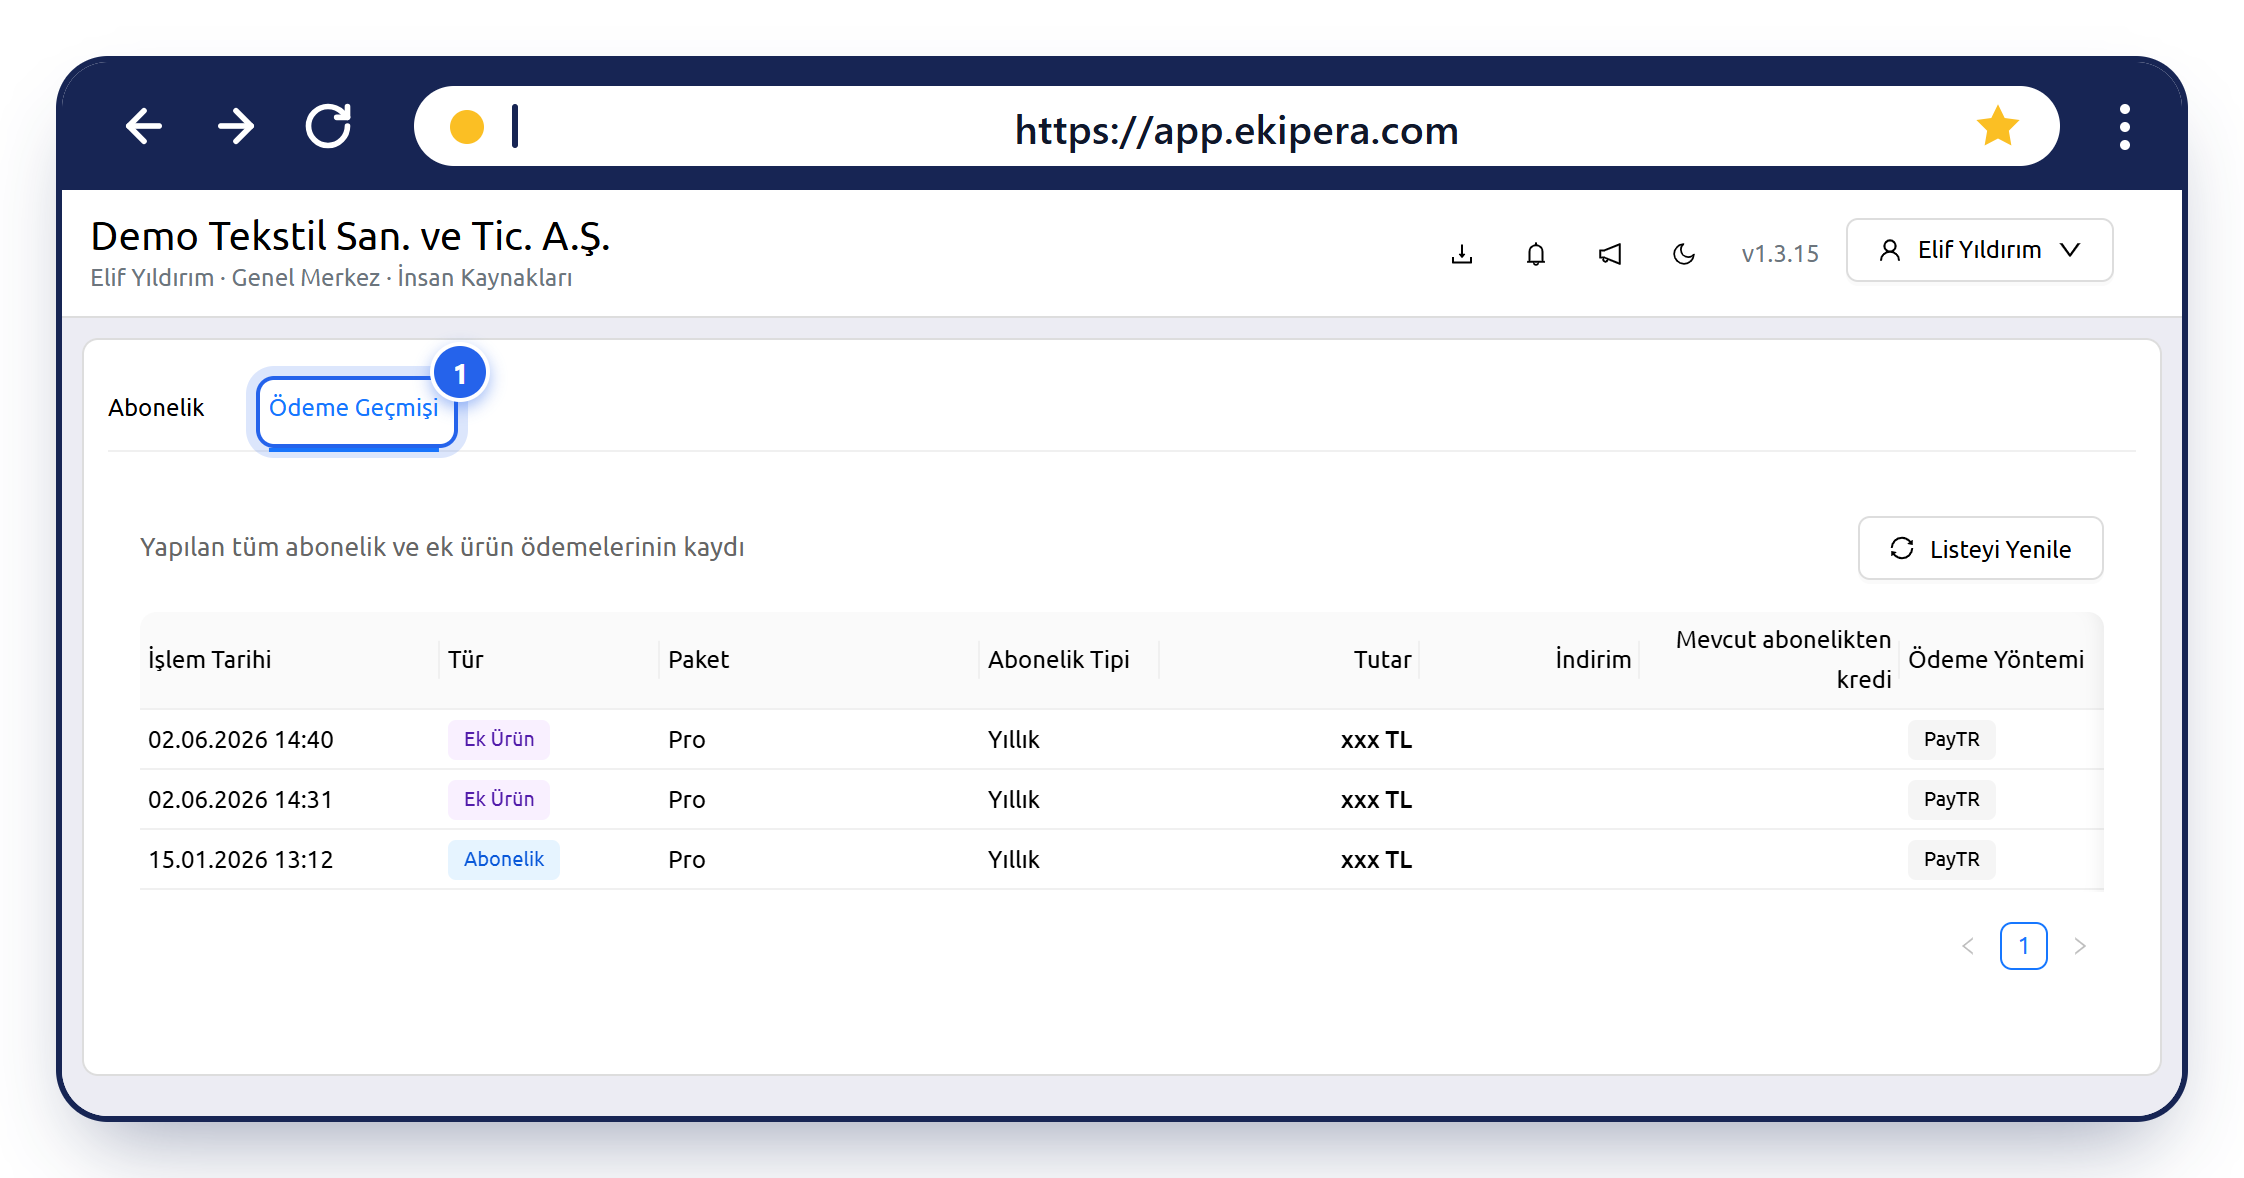Click the Demo Tekstil company title
Screen dimensions: 2244x1178
click(x=350, y=237)
